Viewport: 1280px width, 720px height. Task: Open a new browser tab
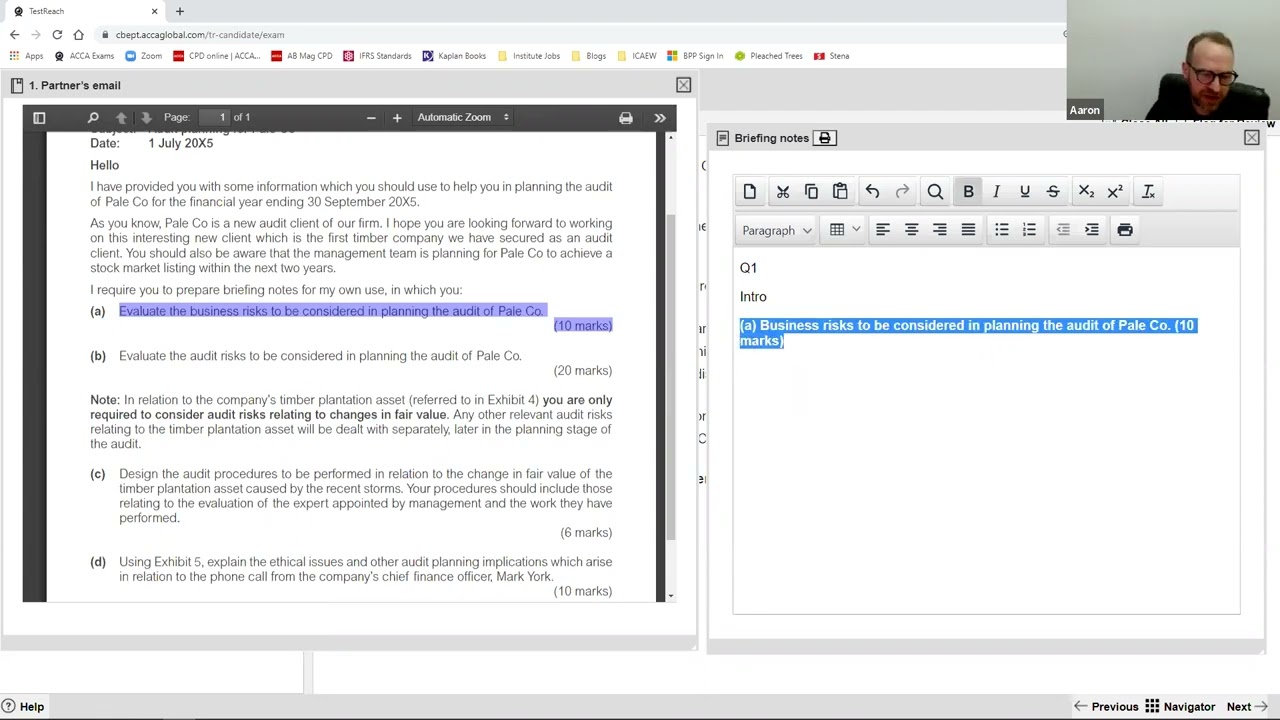(x=180, y=11)
